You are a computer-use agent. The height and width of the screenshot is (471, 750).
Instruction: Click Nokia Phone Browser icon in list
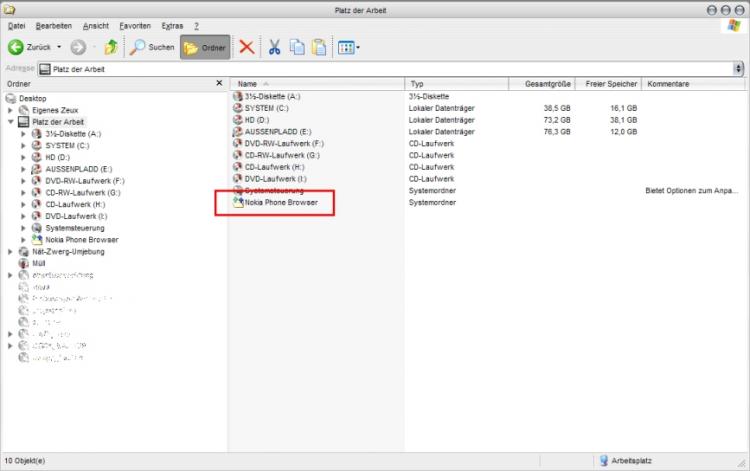238,202
